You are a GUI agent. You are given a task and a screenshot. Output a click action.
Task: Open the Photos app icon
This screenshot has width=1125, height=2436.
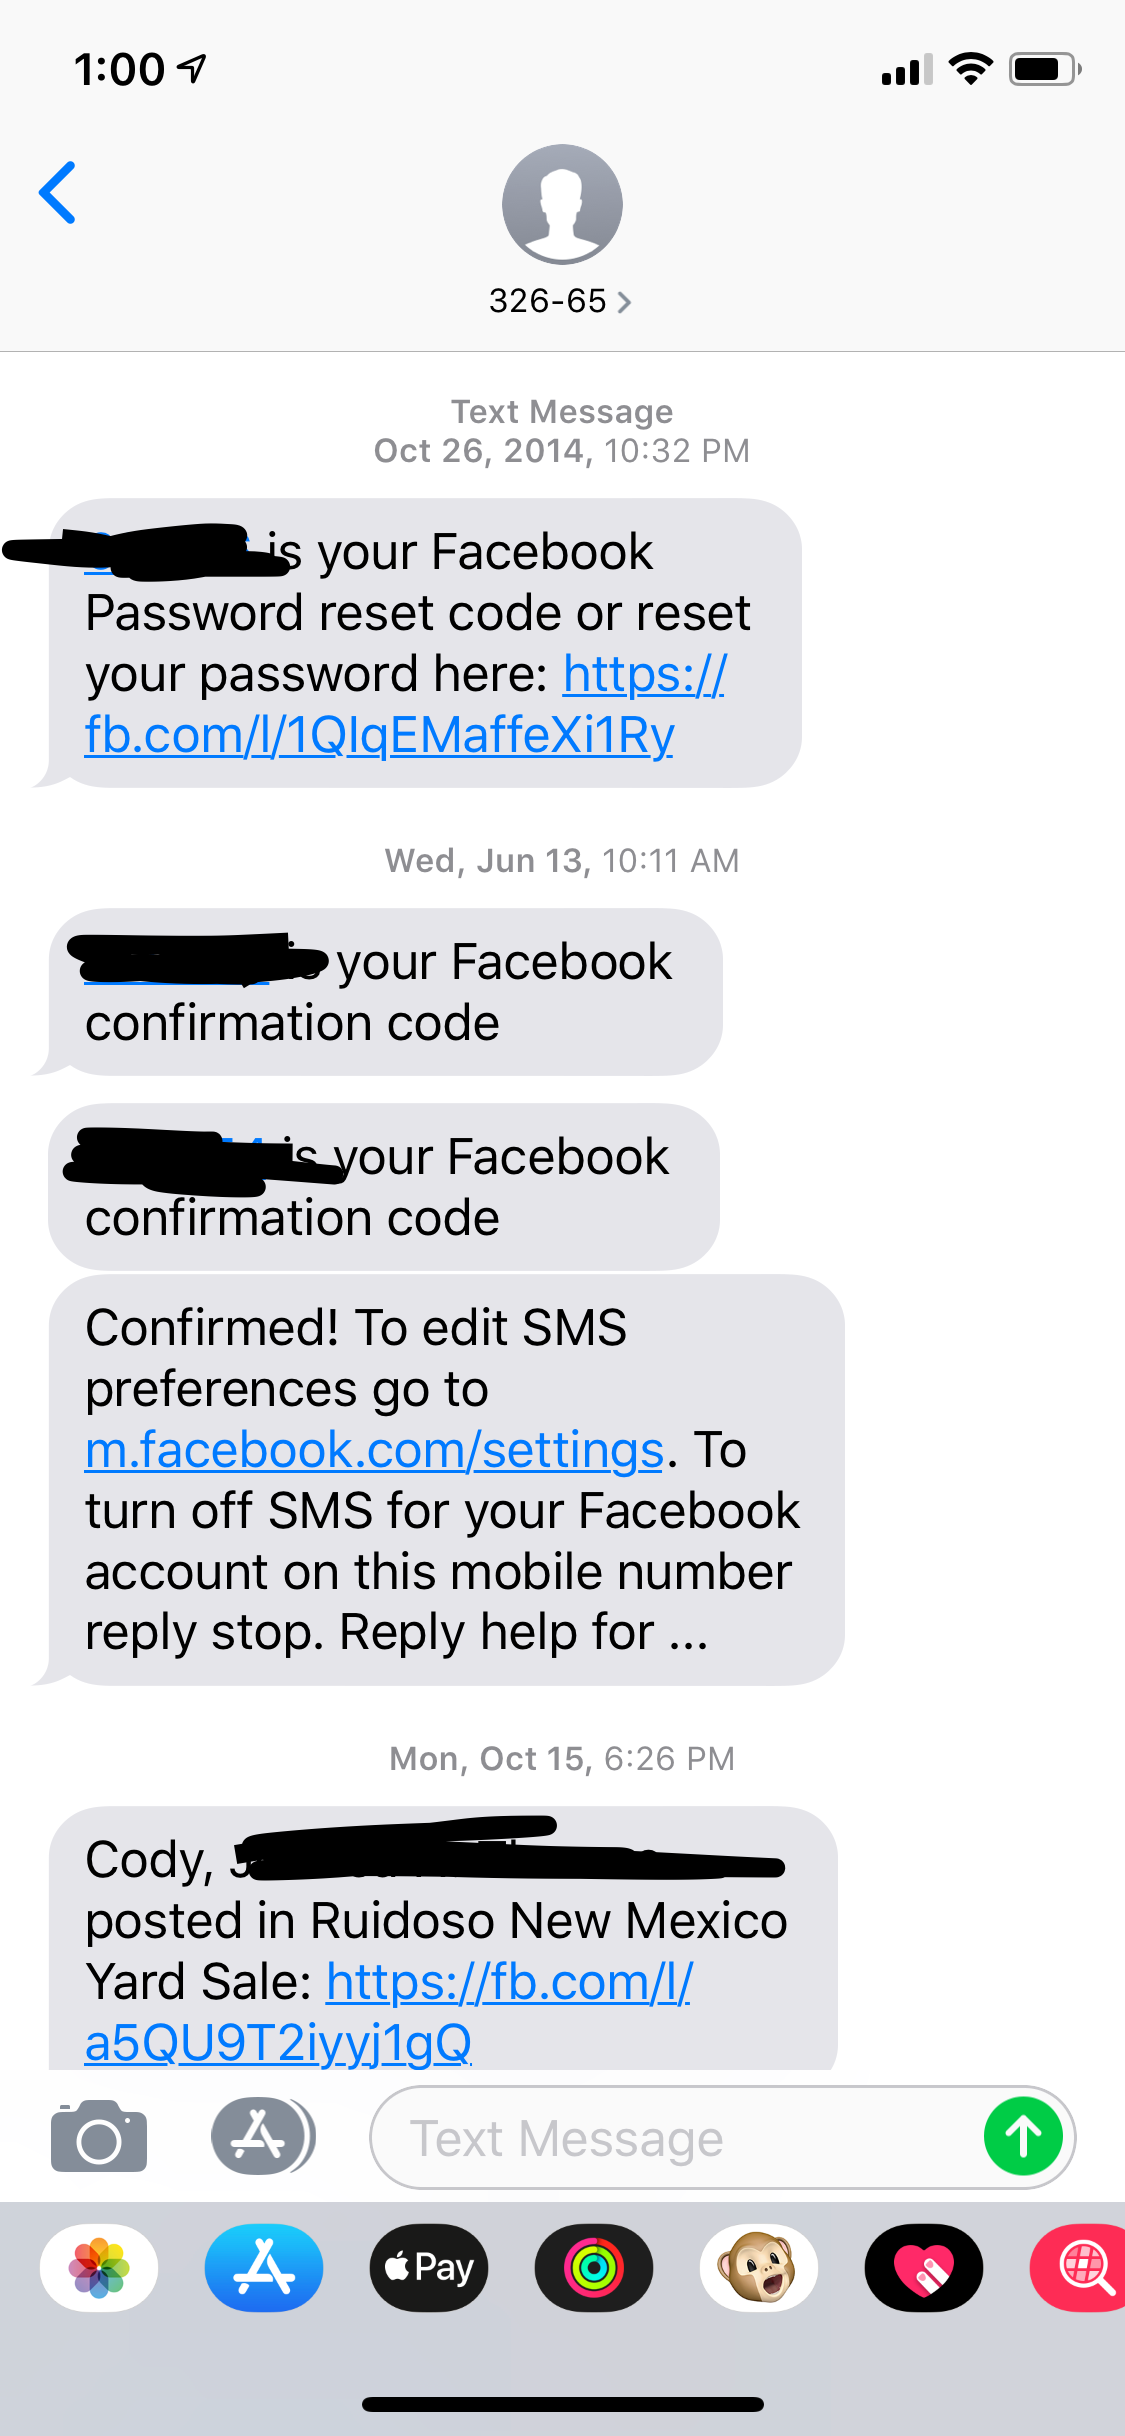click(99, 2268)
